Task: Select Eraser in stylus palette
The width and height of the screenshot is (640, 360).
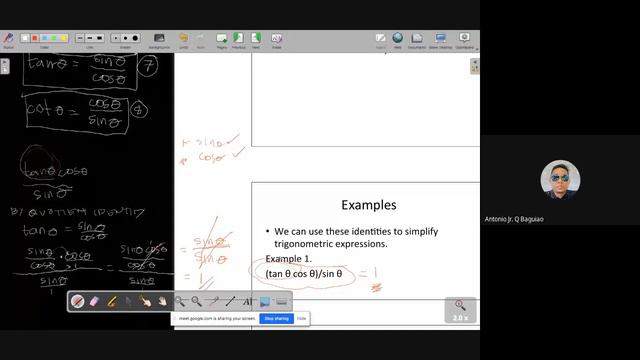Action: pos(94,301)
